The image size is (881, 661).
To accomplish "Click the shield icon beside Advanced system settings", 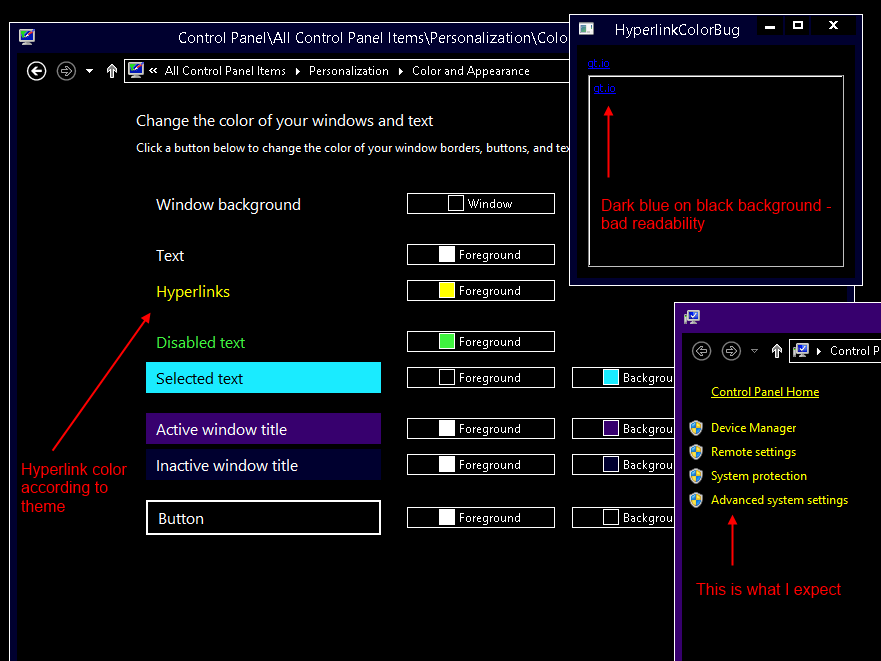I will pos(696,500).
